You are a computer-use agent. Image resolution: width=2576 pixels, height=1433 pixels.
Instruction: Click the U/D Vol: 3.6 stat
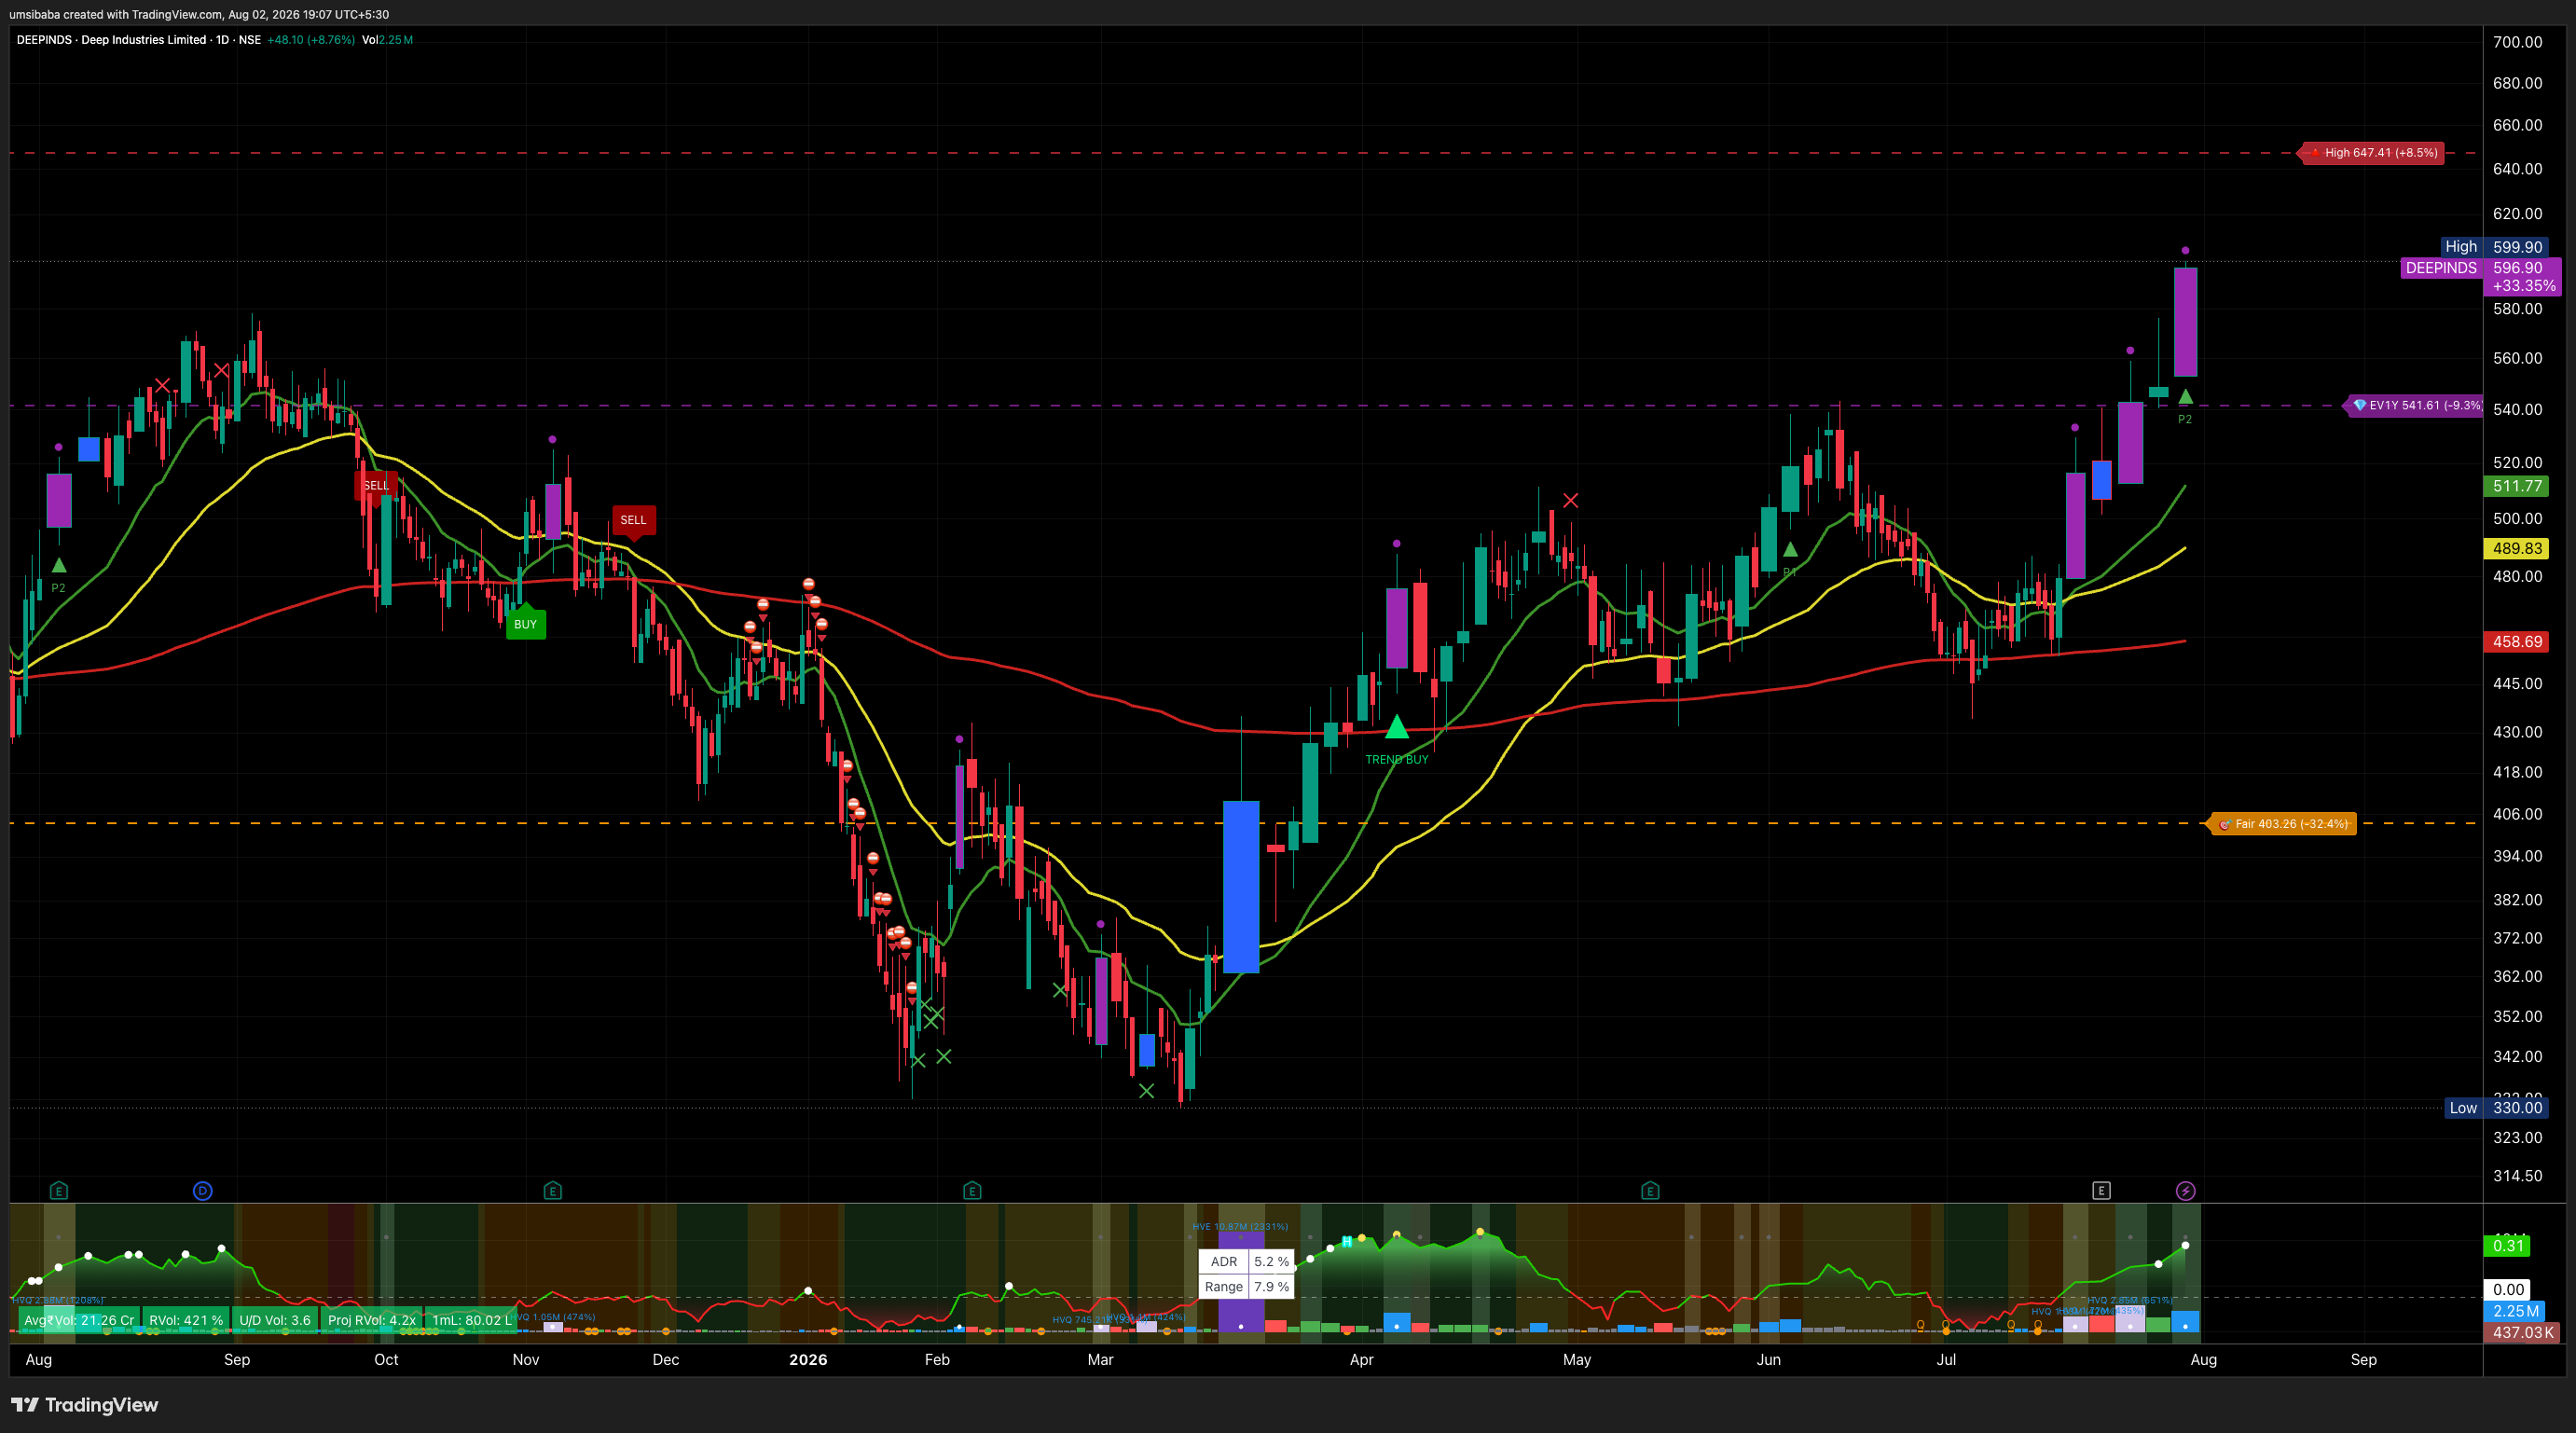click(x=275, y=1320)
